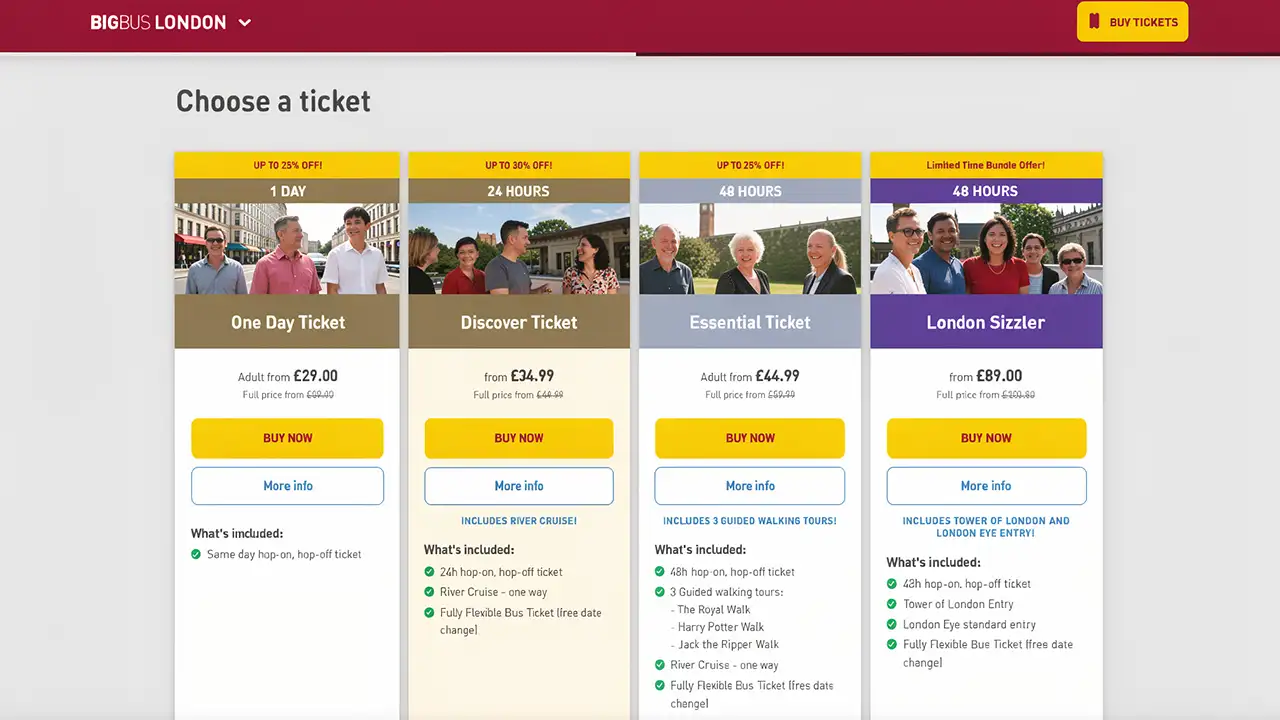Click green check beside Same day hop-on ticket
Viewport: 1280px width, 720px height.
tap(196, 554)
